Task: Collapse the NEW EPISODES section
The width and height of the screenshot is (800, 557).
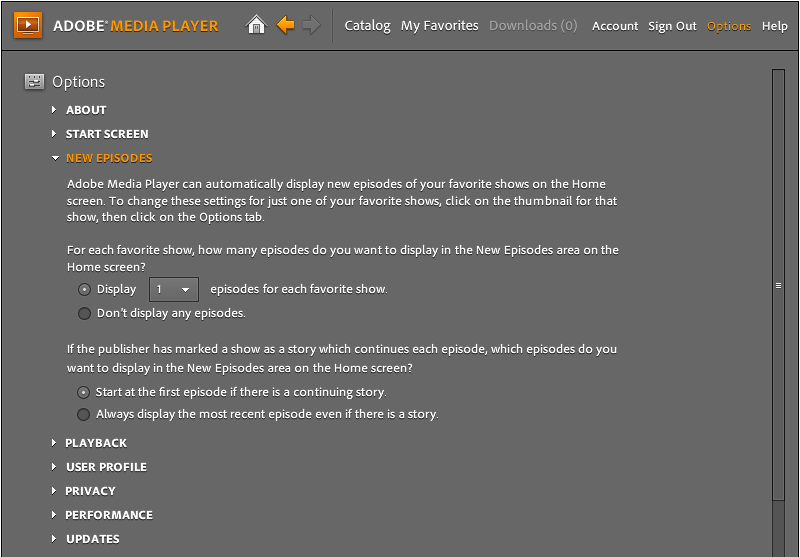Action: (108, 158)
